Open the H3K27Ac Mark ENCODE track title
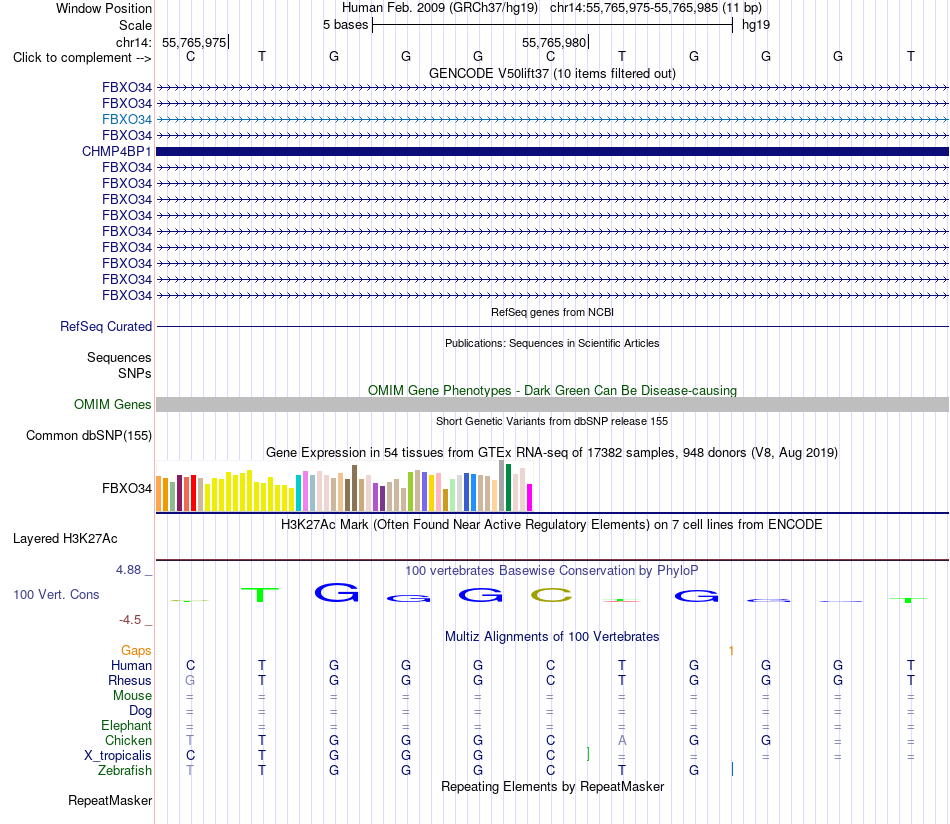 coord(552,525)
